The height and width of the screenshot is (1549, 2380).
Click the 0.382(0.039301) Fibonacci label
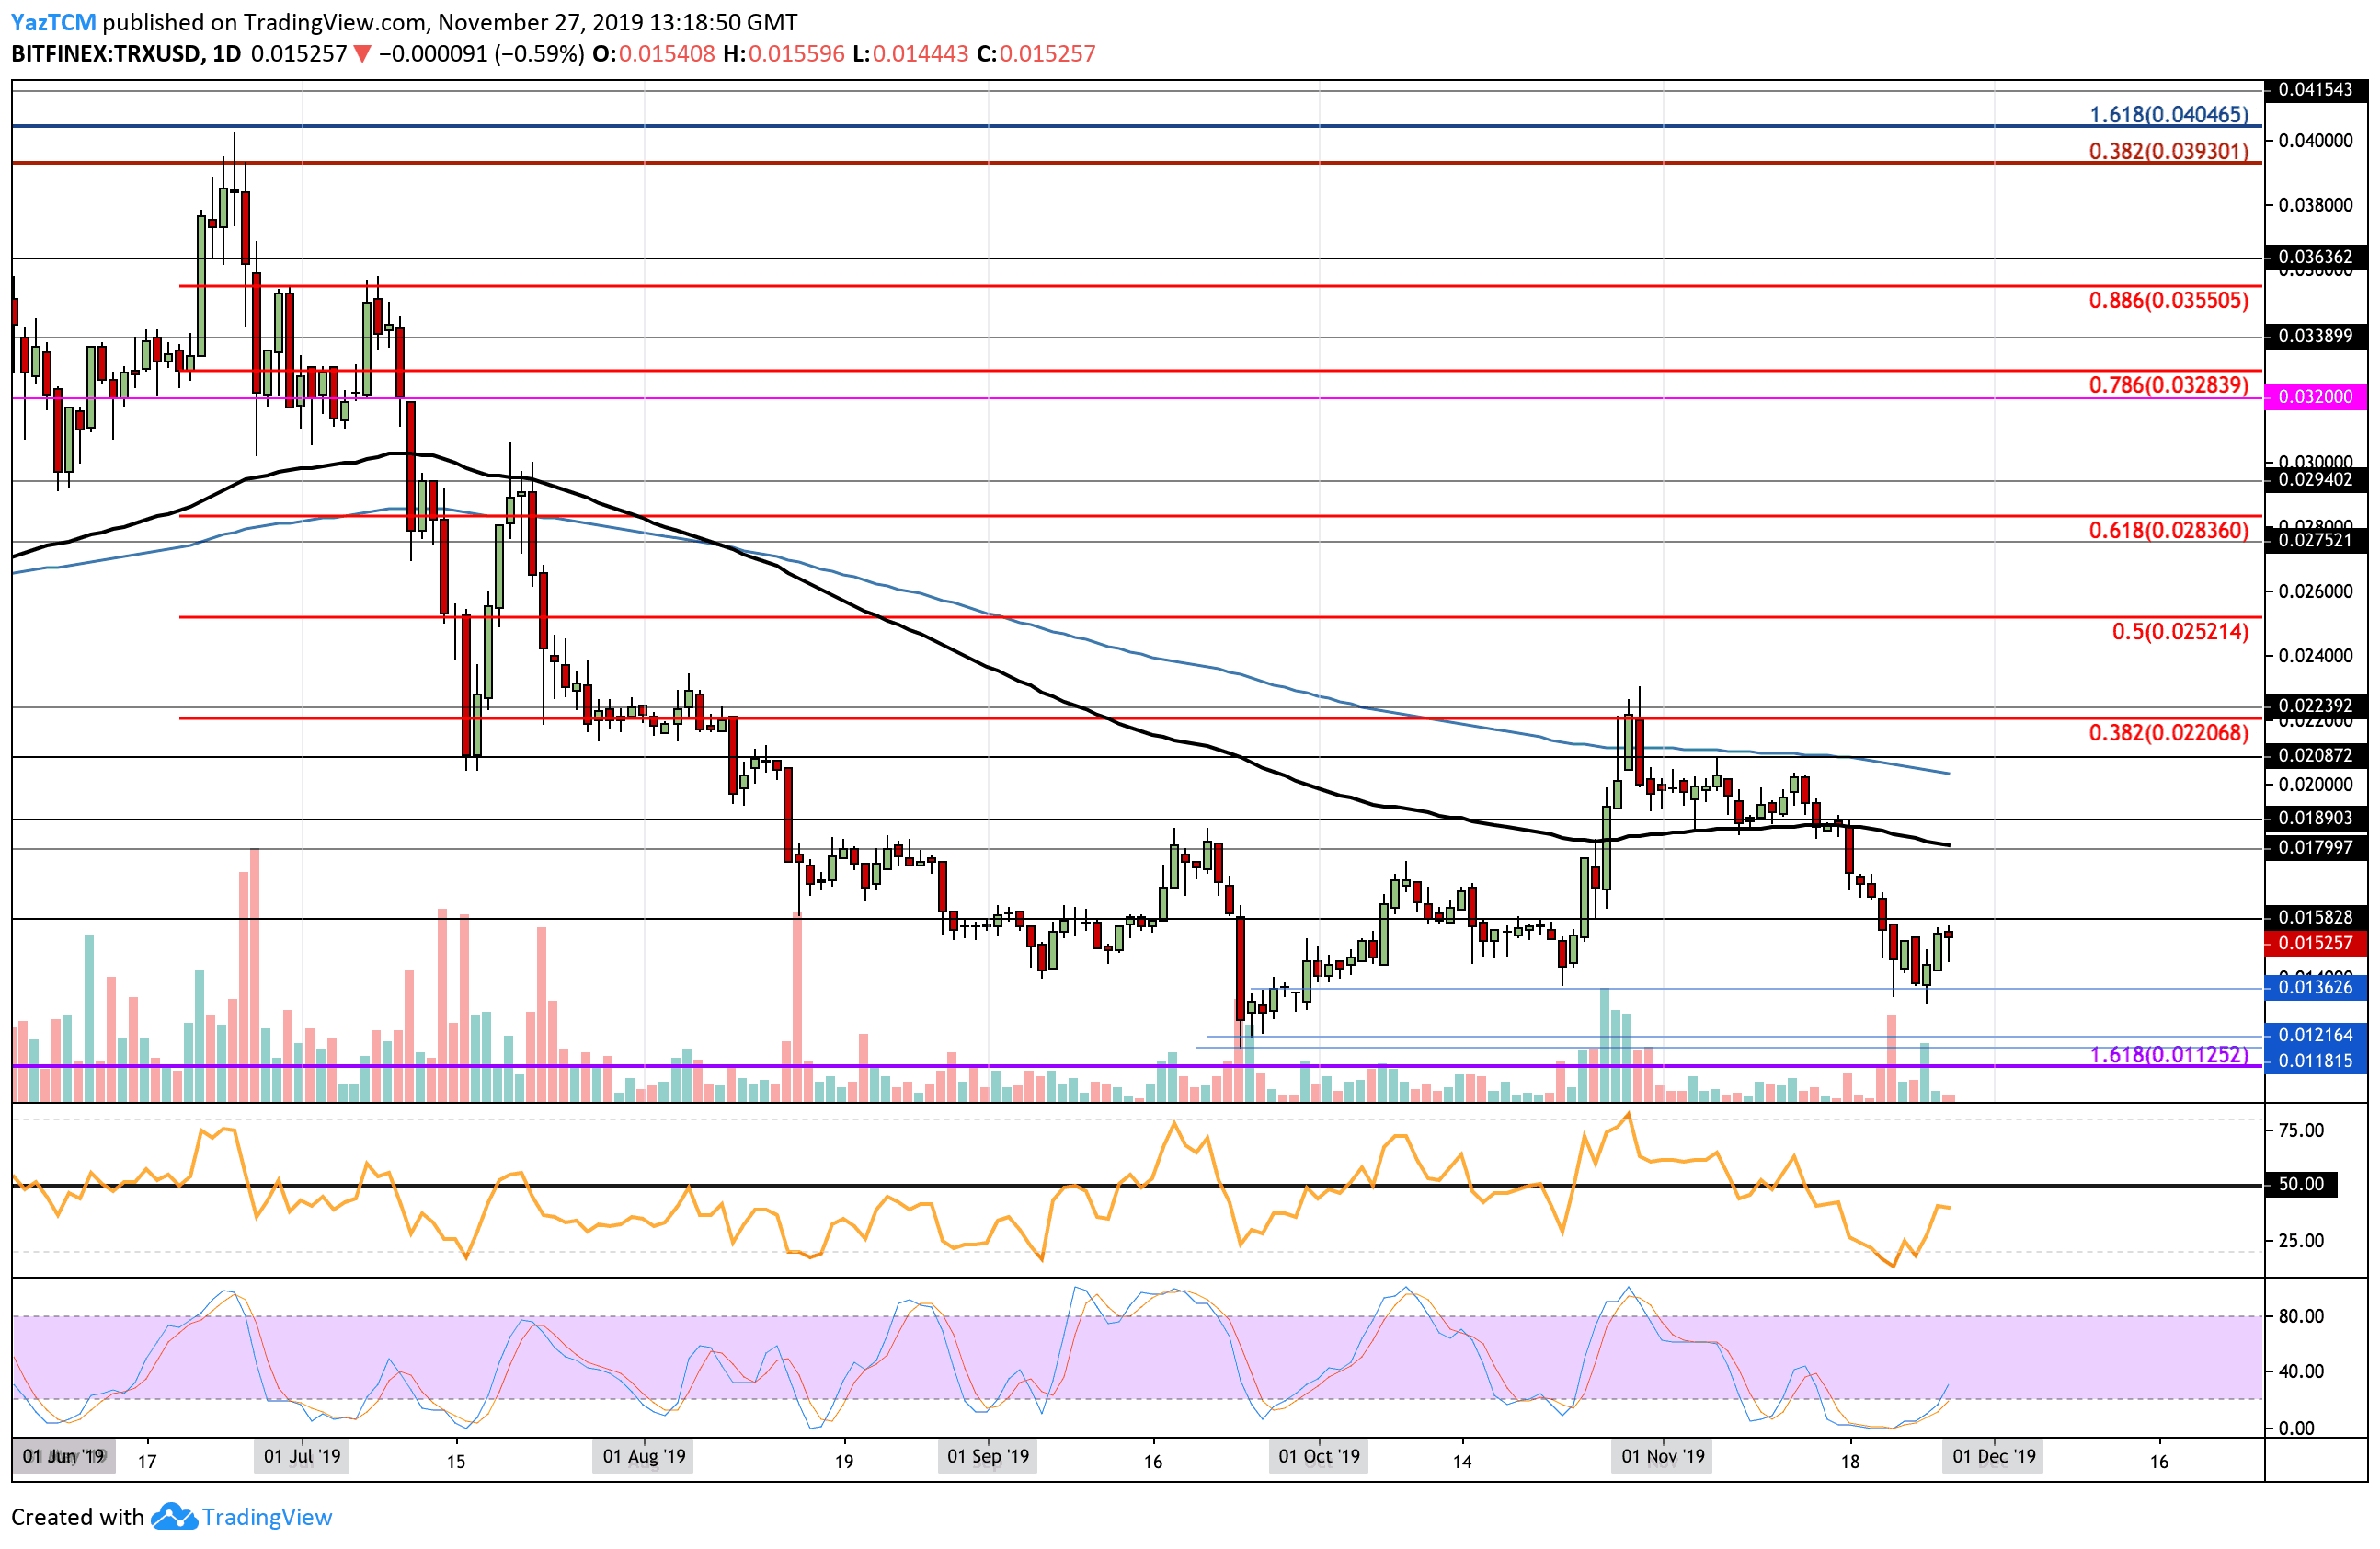[2169, 151]
